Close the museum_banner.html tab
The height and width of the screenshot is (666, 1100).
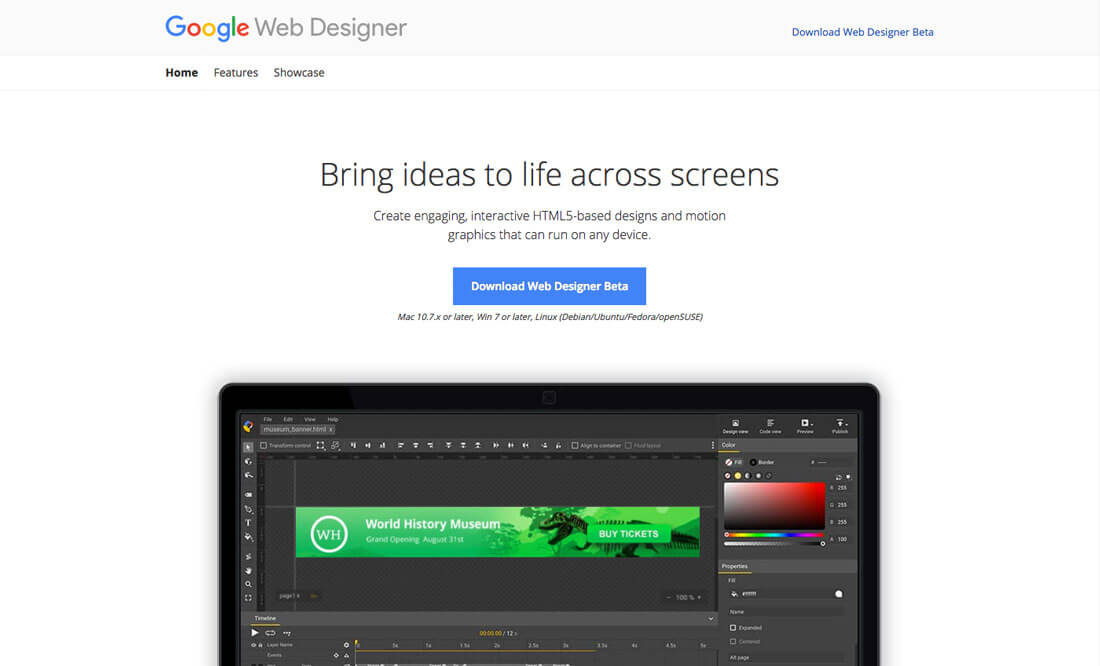[x=331, y=429]
